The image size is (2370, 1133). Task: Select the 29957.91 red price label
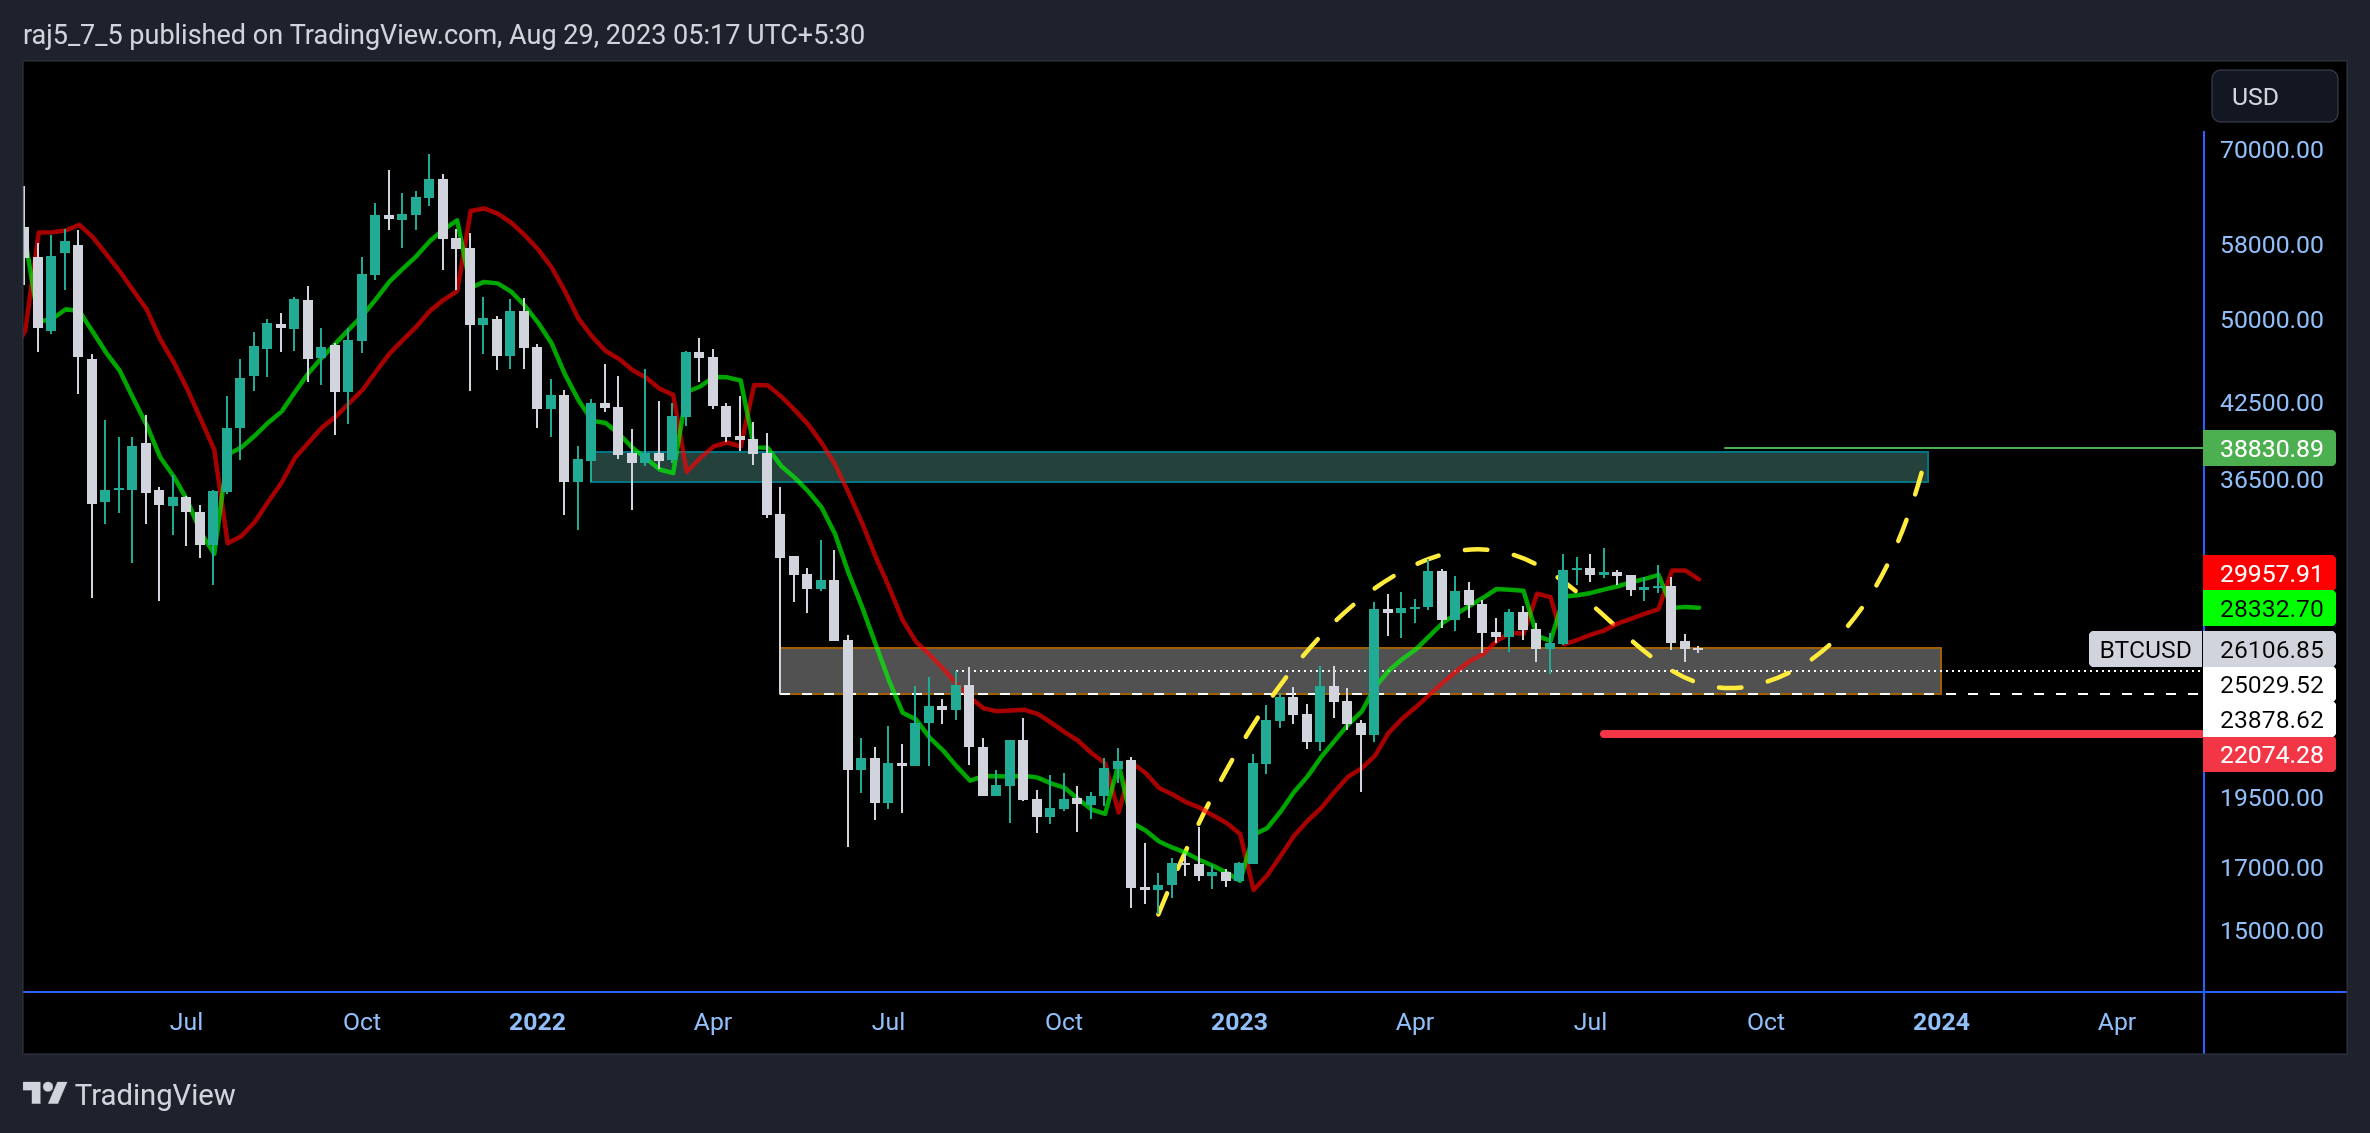(x=2269, y=573)
